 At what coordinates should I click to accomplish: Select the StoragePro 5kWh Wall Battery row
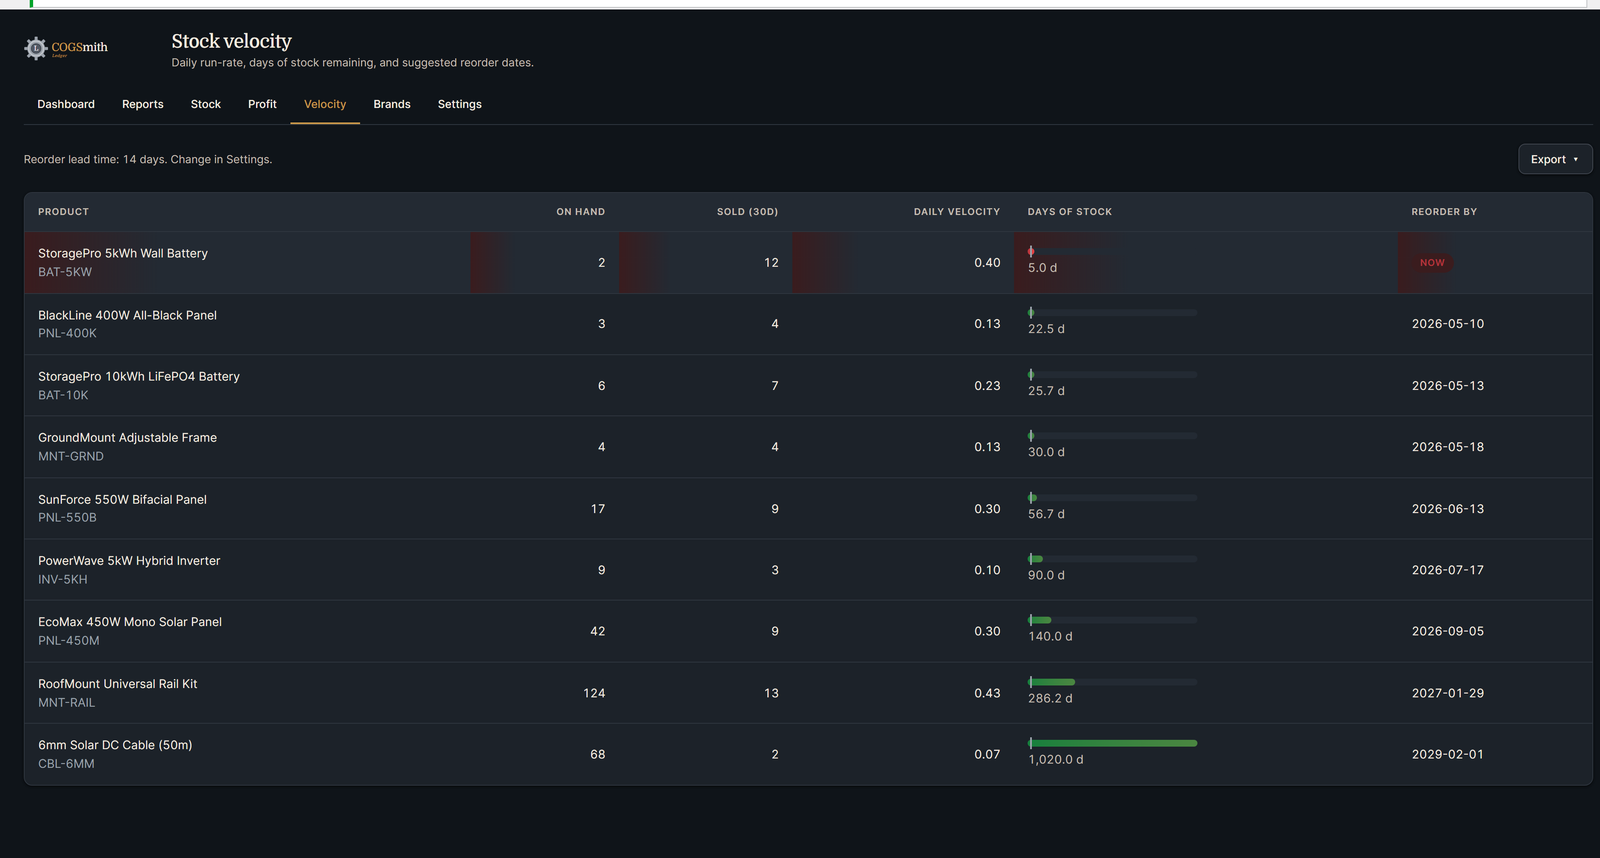[808, 262]
